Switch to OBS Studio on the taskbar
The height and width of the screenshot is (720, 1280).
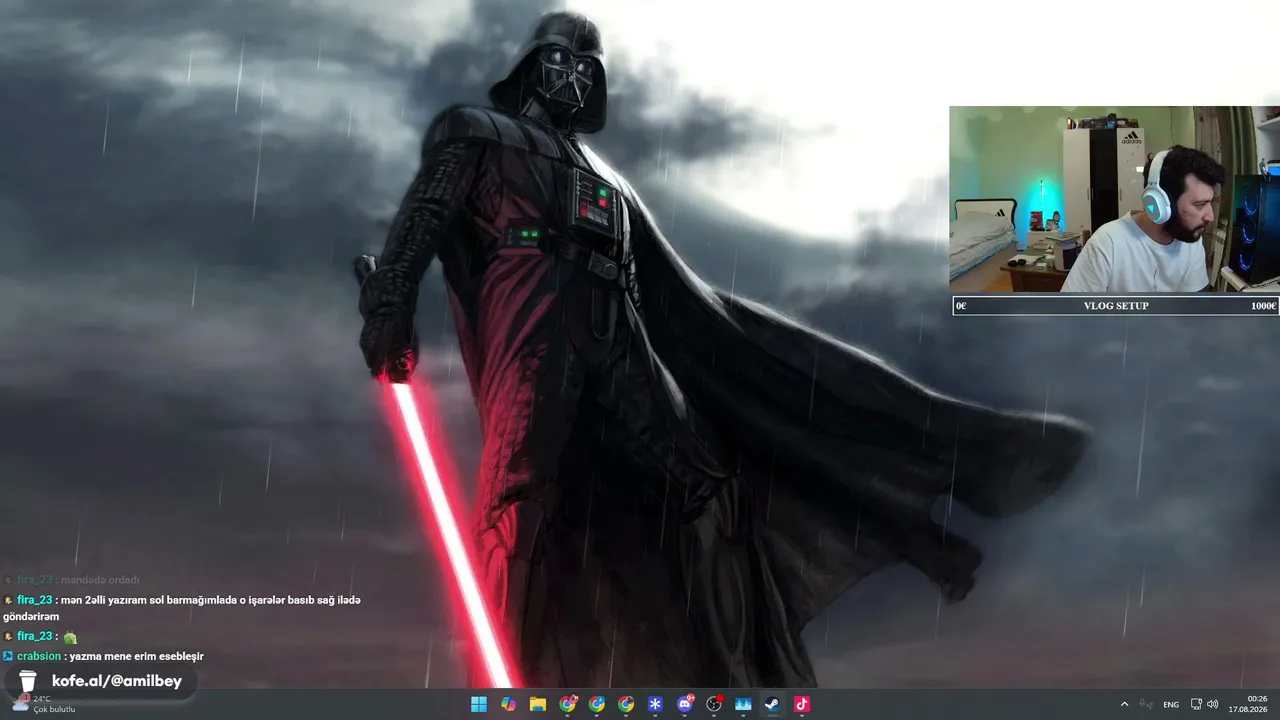click(x=714, y=704)
